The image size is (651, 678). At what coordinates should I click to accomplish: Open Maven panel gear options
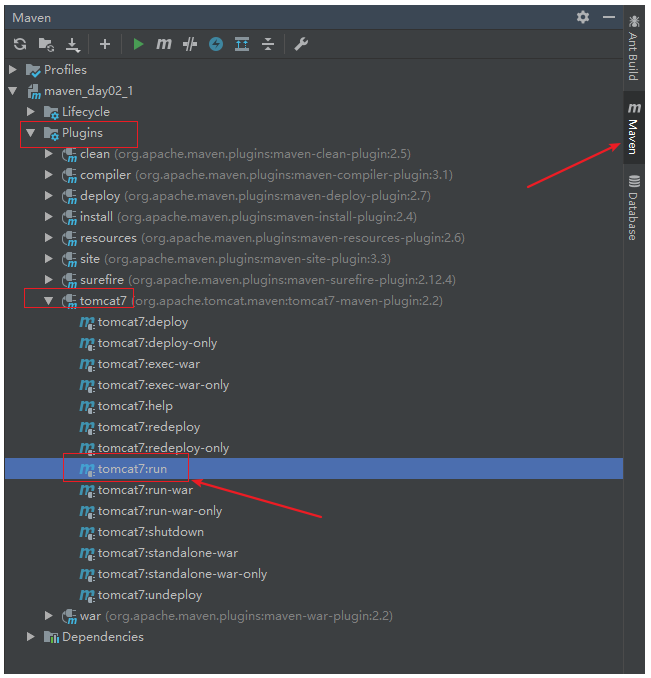583,17
